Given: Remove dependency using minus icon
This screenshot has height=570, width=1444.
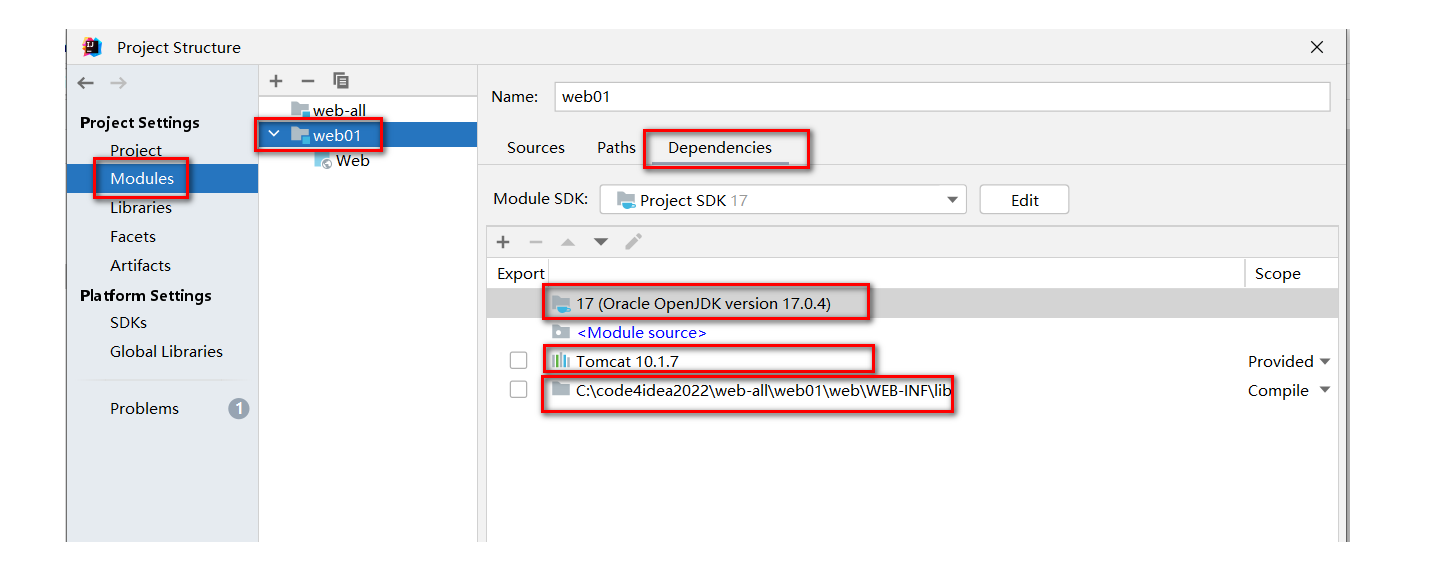Looking at the screenshot, I should point(536,242).
